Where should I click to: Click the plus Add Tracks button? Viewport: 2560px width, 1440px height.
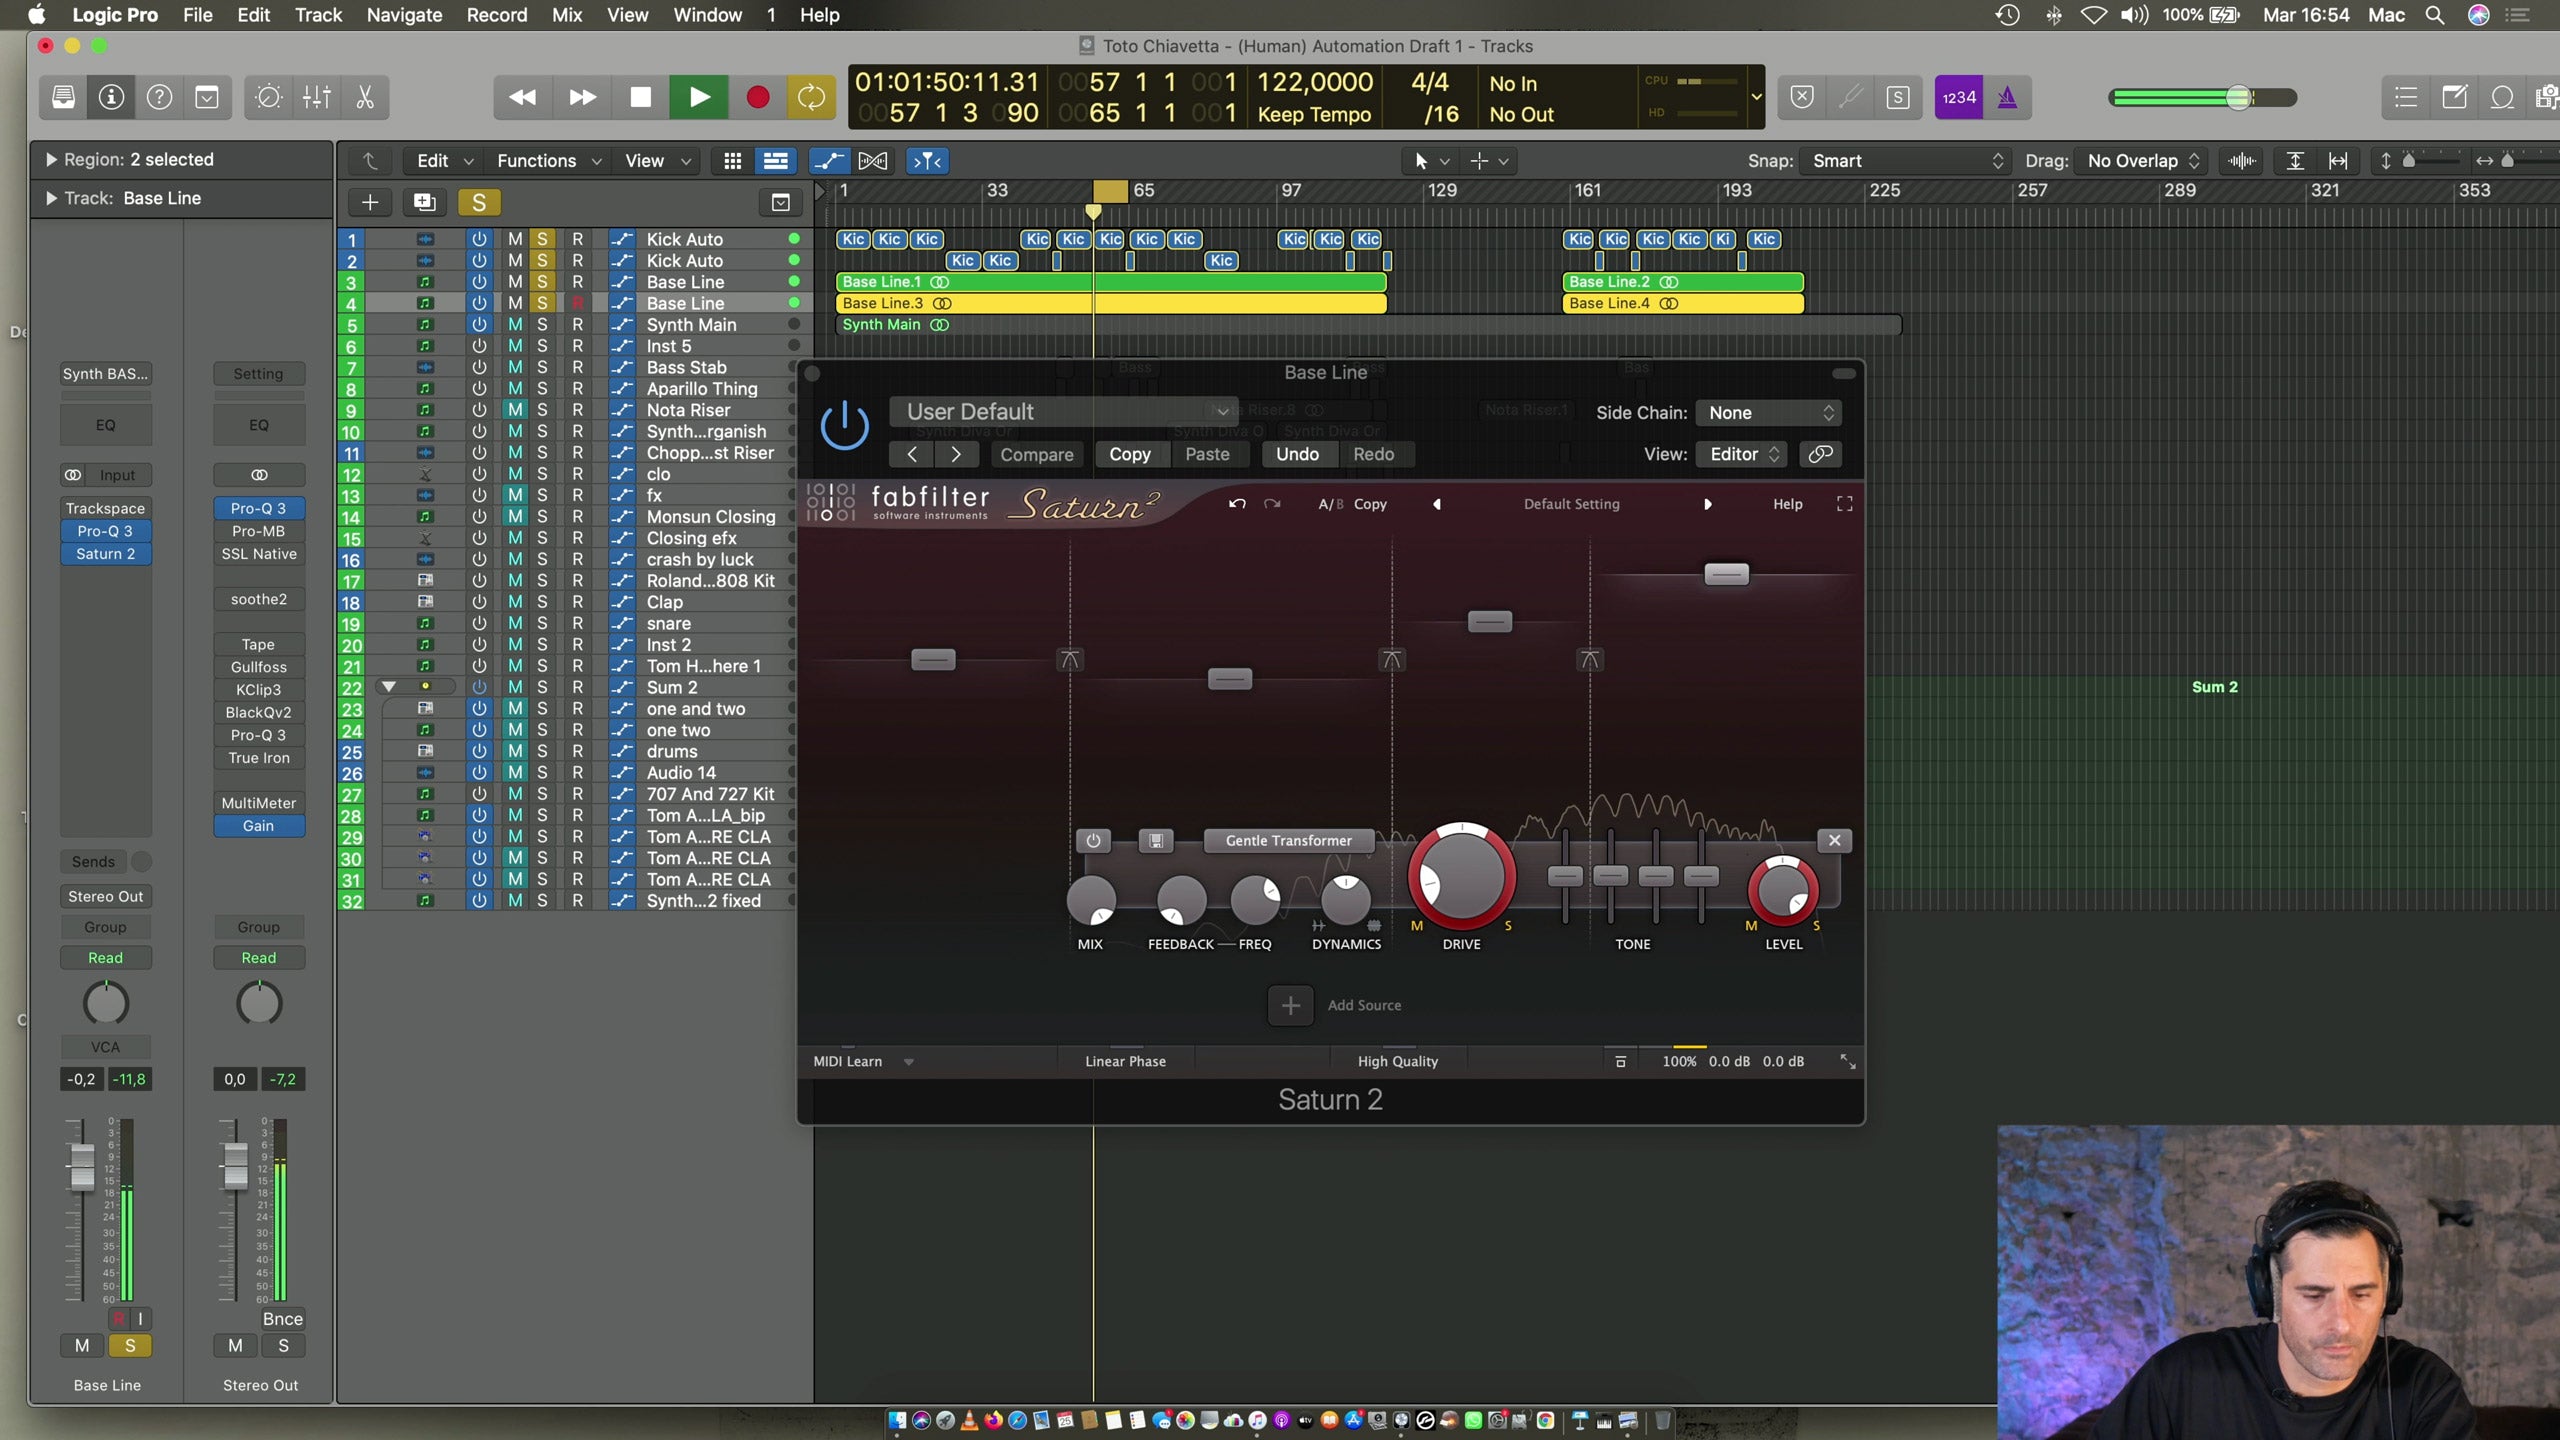(369, 203)
